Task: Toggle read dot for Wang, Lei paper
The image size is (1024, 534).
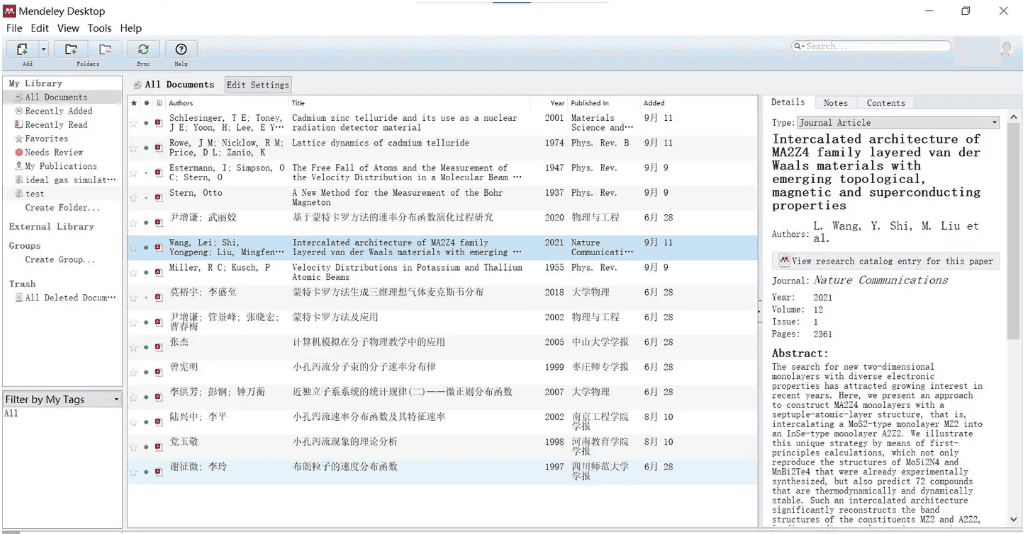Action: [146, 248]
